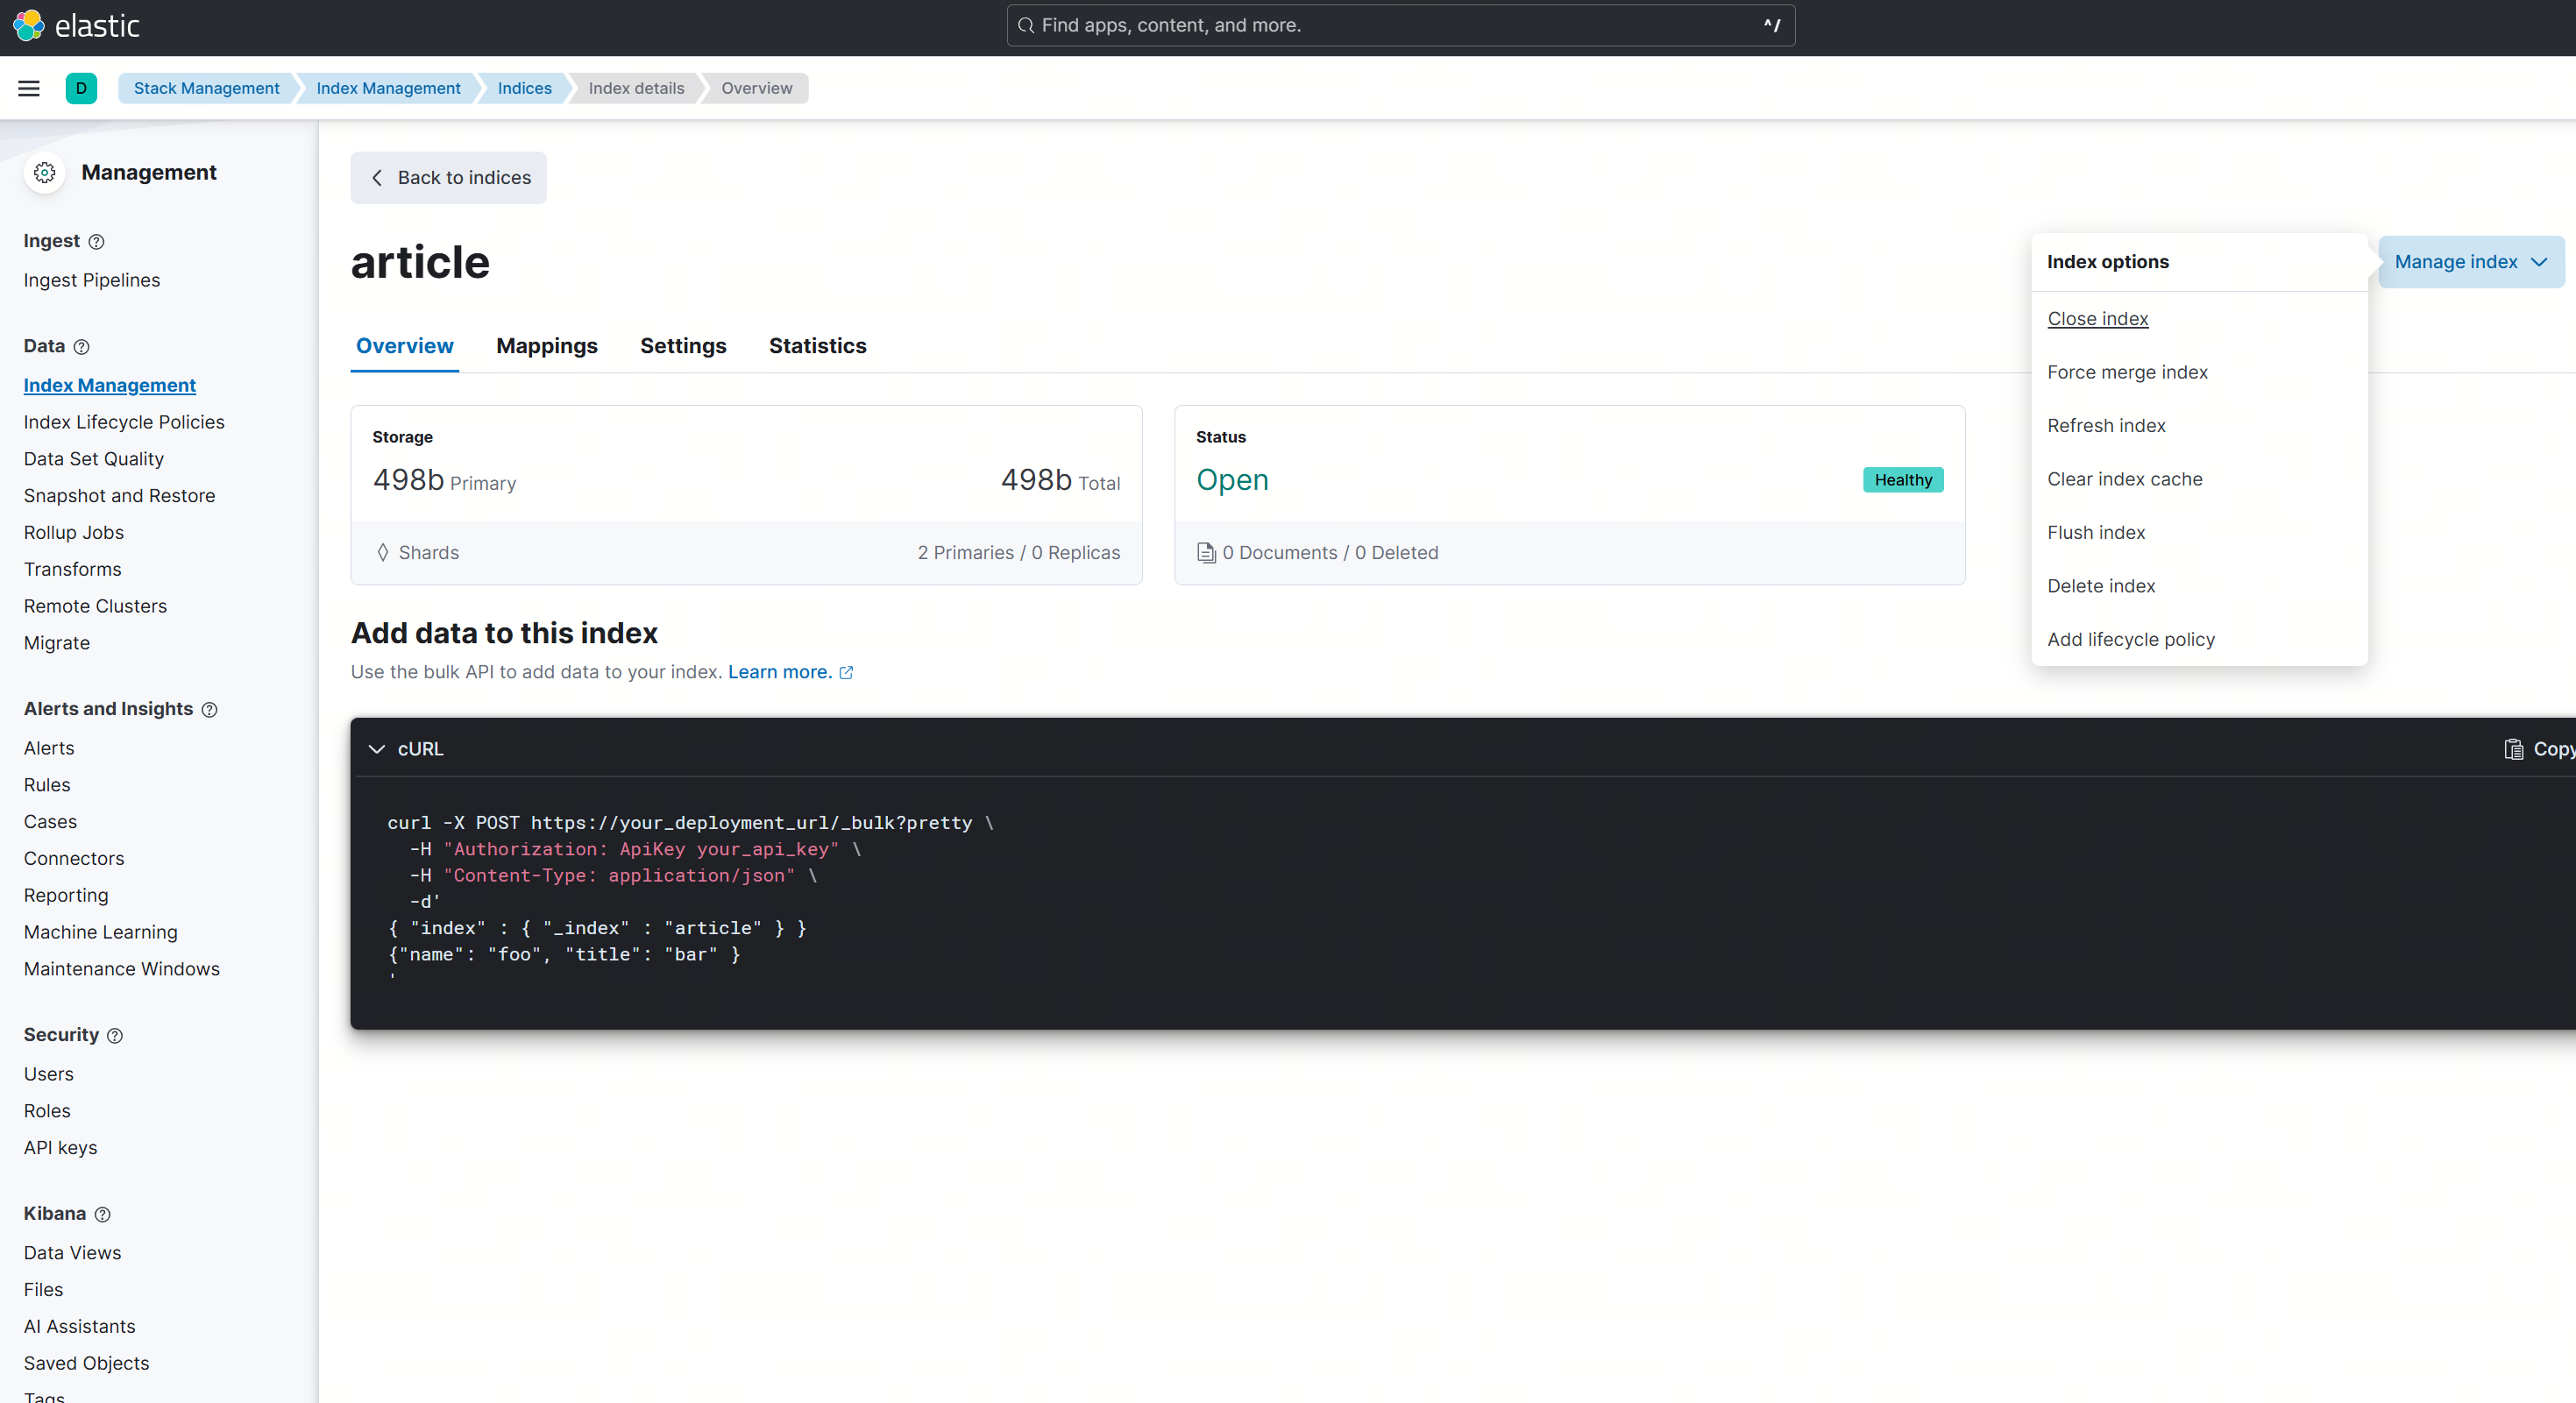Open Files under Kibana
Image resolution: width=2576 pixels, height=1403 pixels.
(x=44, y=1291)
